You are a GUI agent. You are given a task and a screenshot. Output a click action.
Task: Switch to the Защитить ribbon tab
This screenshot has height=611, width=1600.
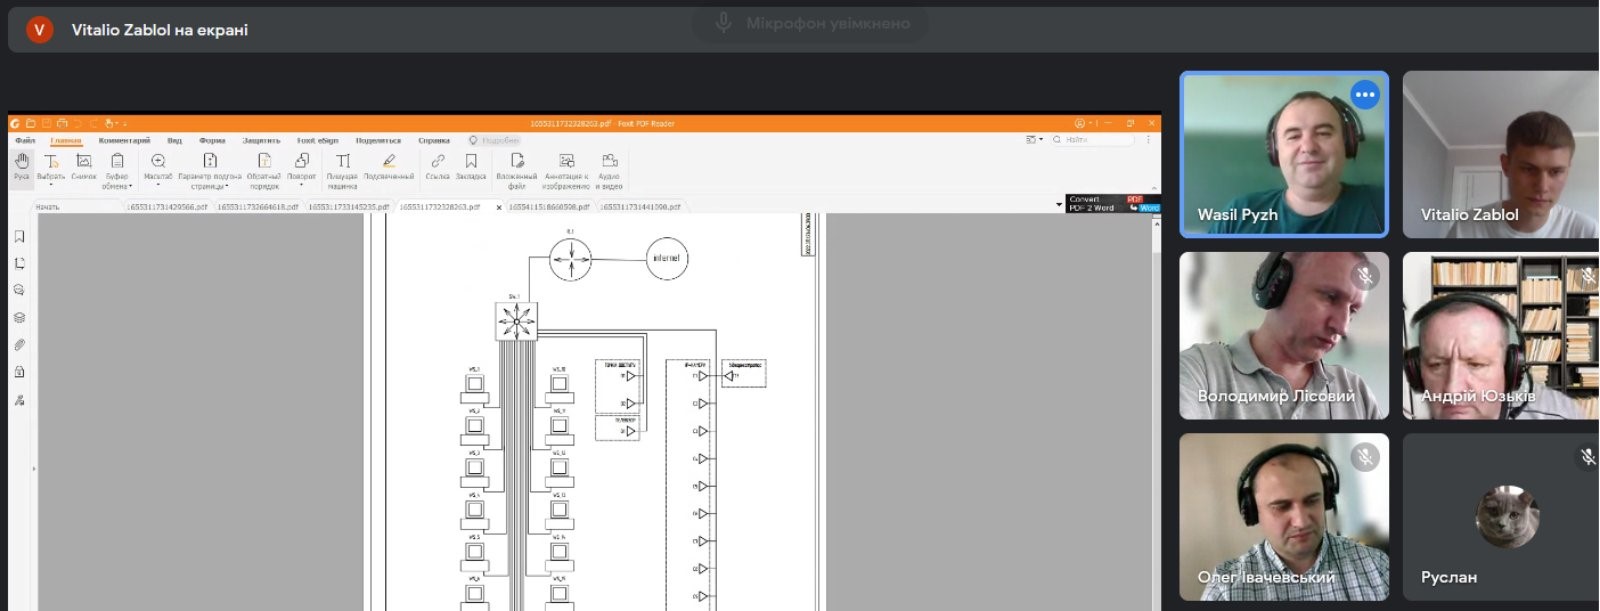coord(261,141)
